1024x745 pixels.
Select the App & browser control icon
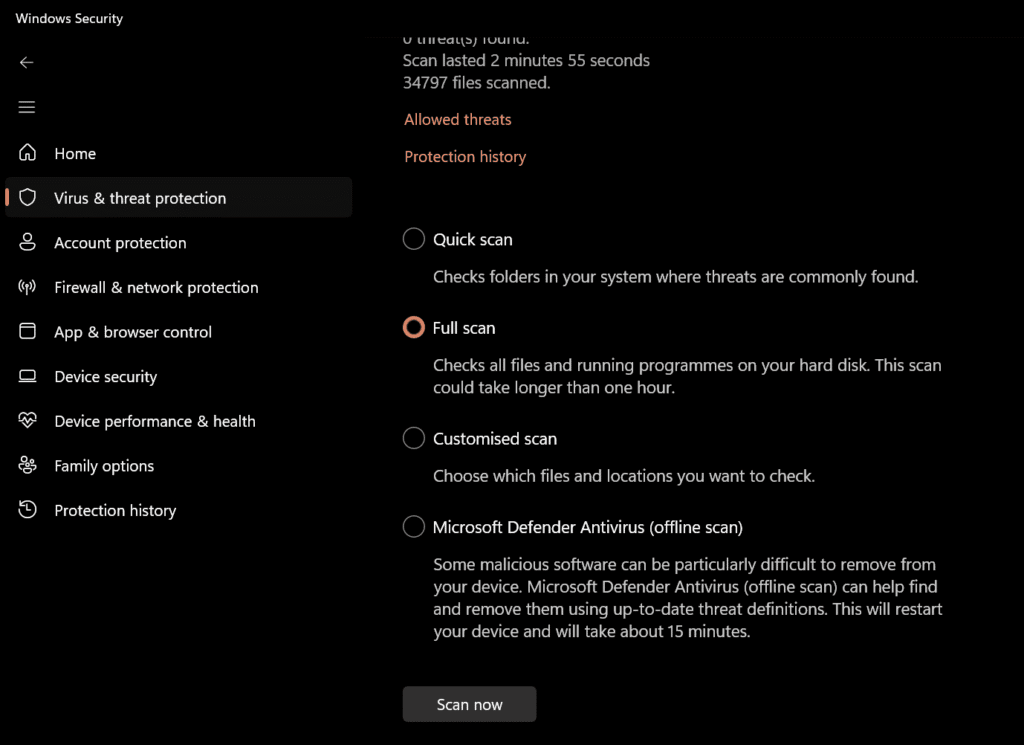(26, 331)
